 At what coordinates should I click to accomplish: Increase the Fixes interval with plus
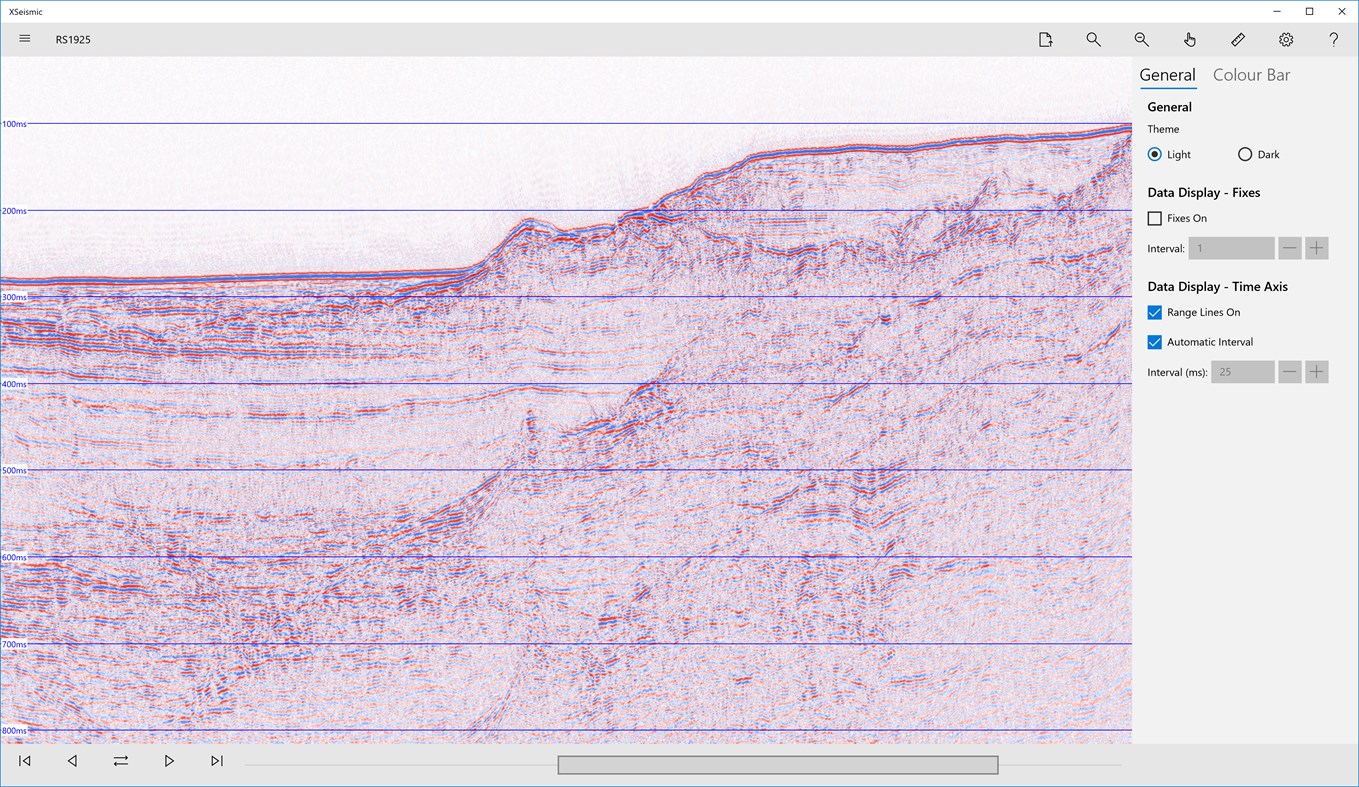tap(1316, 247)
